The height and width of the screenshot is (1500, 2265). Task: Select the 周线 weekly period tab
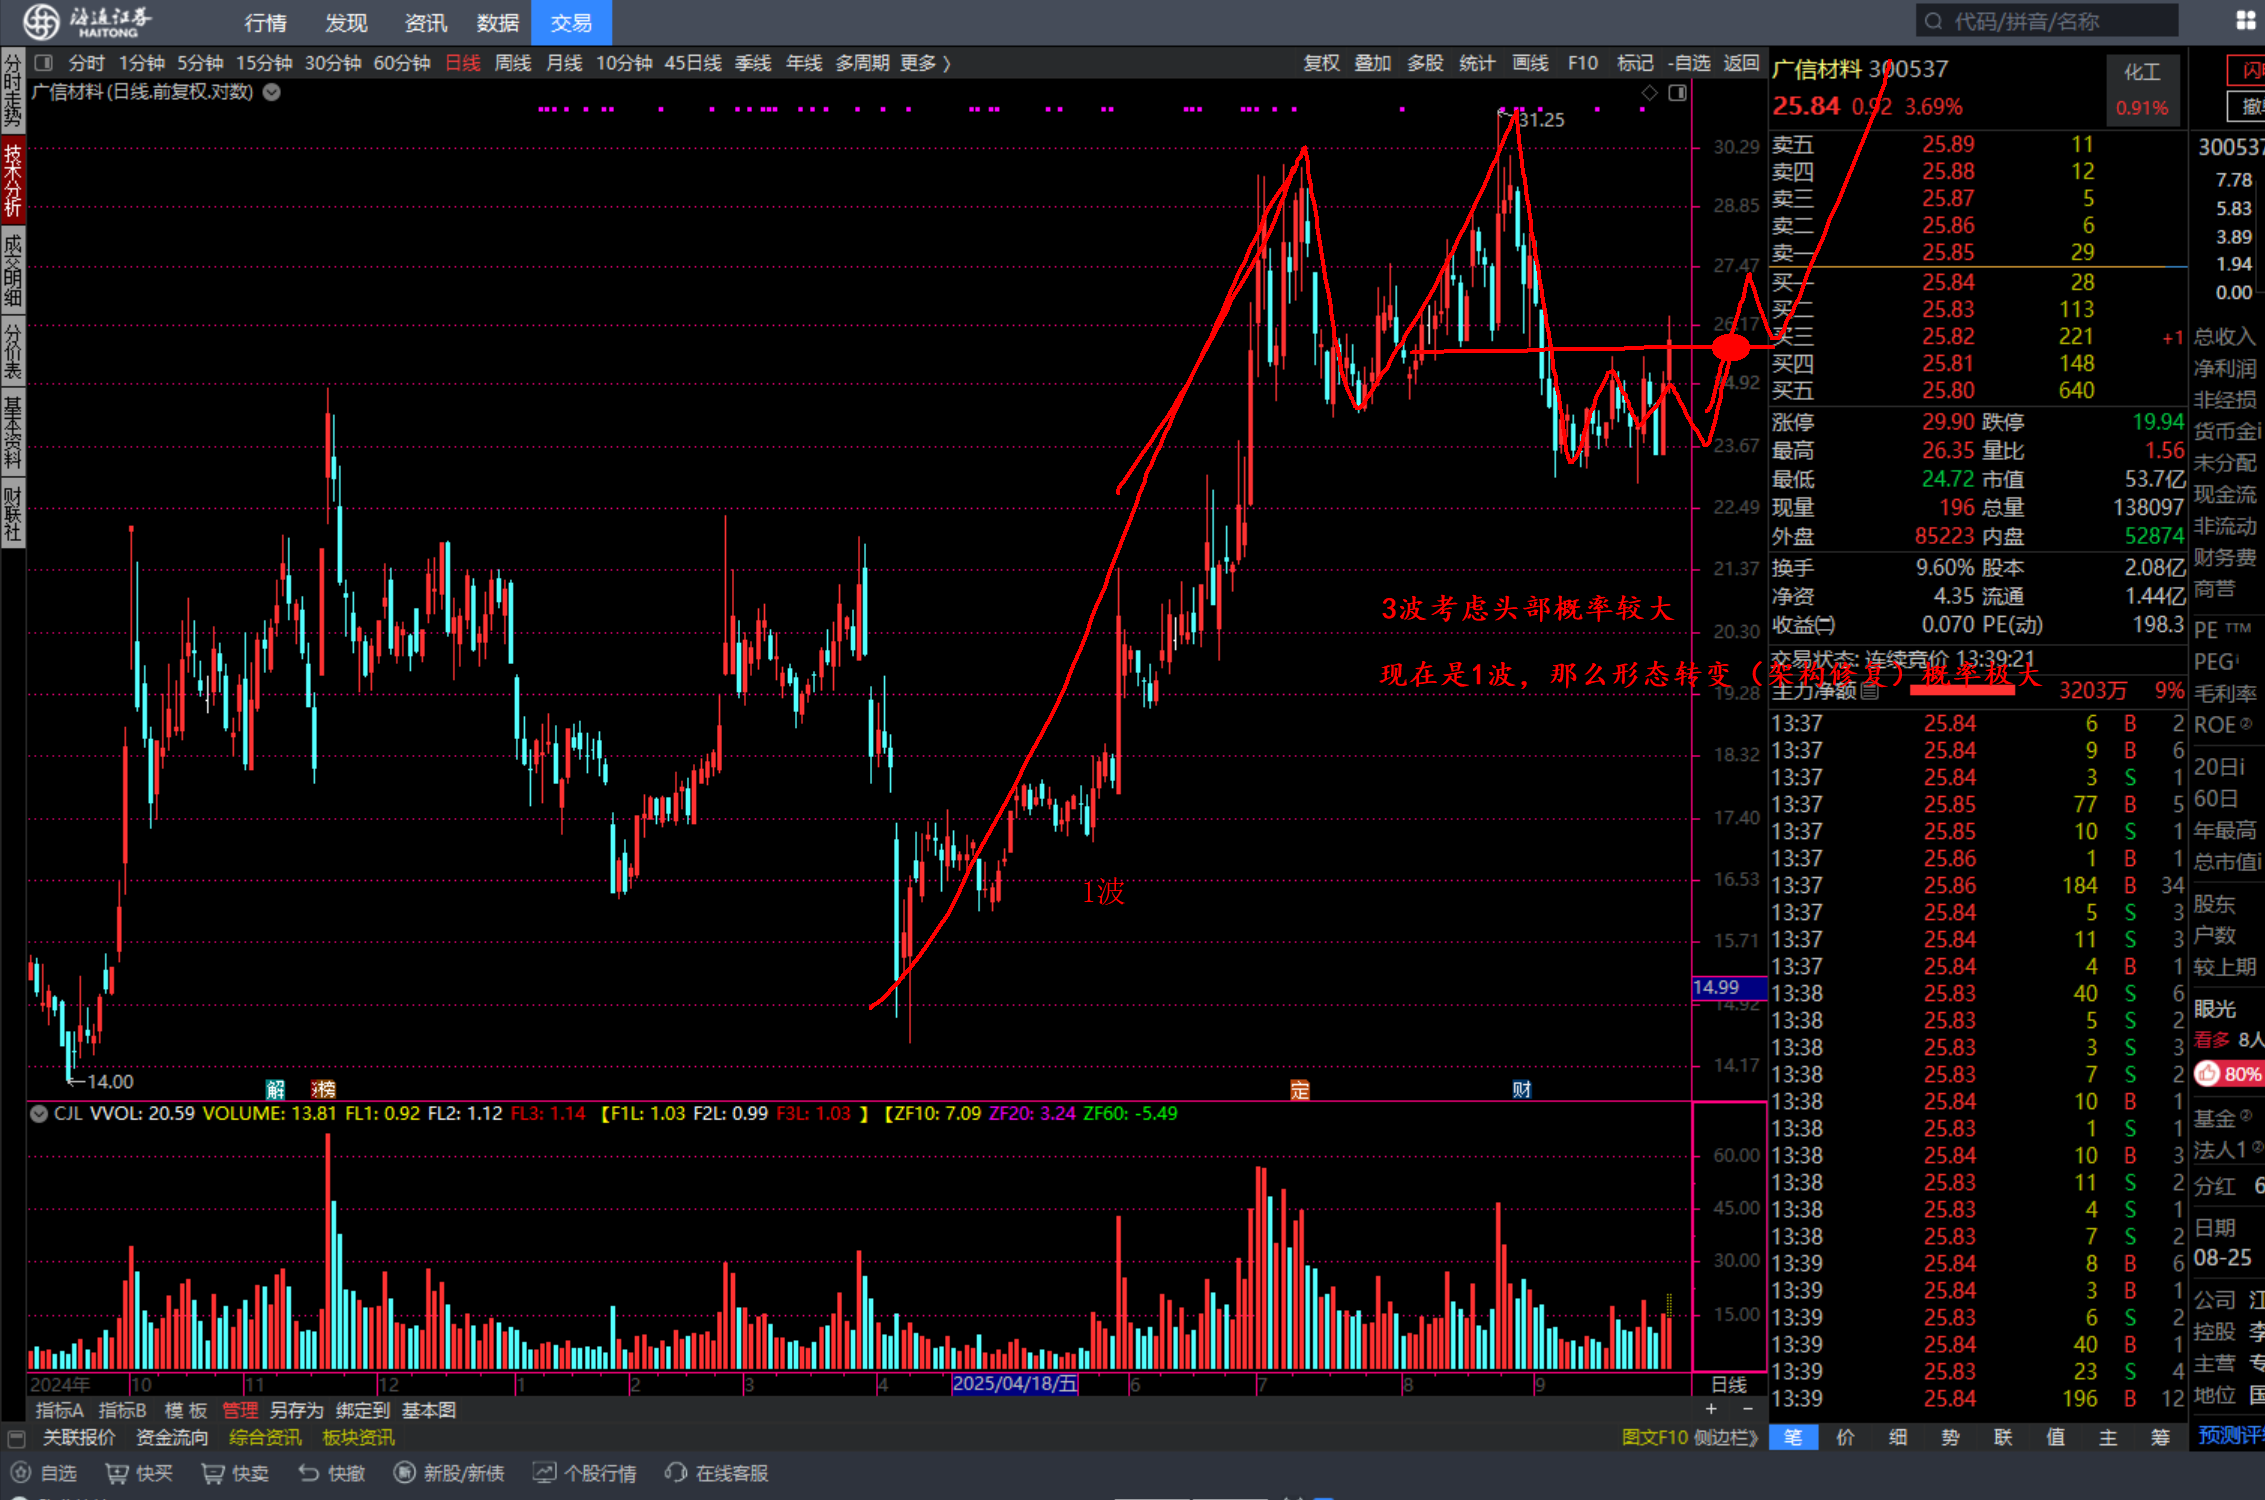point(513,63)
